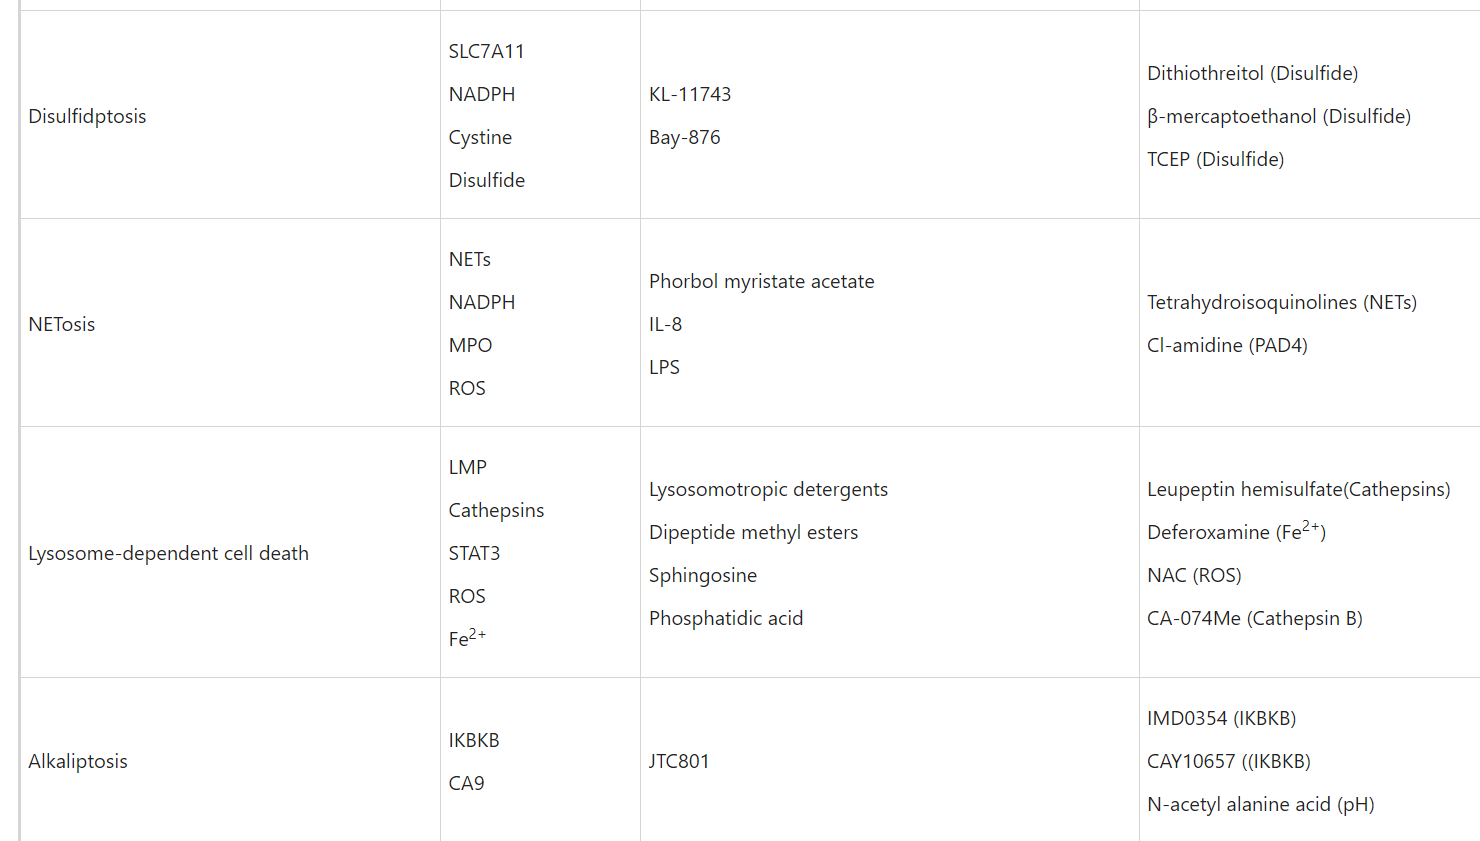This screenshot has width=1480, height=841.
Task: Click the JTC801 inducer entry
Action: (x=679, y=761)
